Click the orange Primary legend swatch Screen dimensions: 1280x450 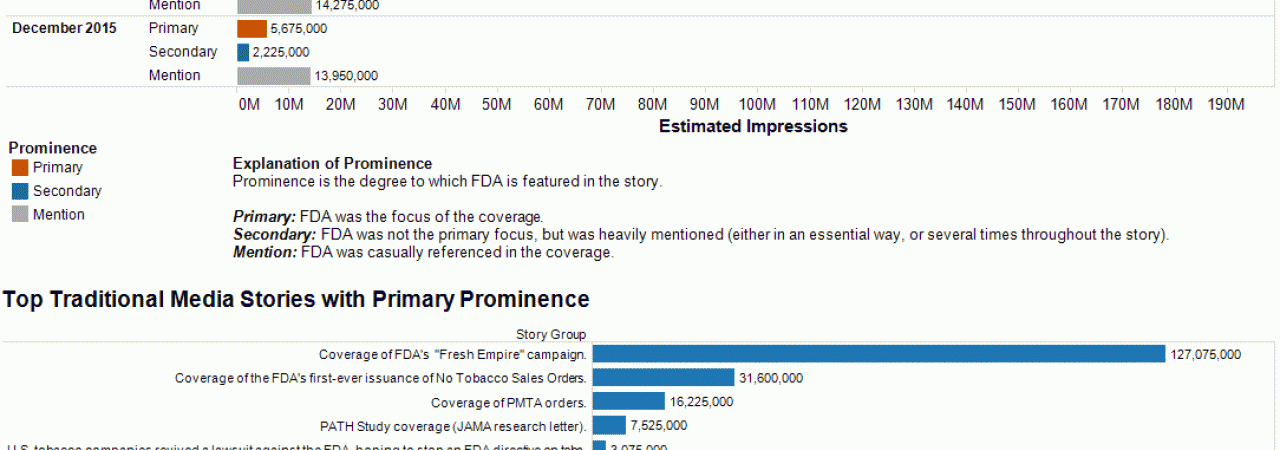[x=20, y=168]
